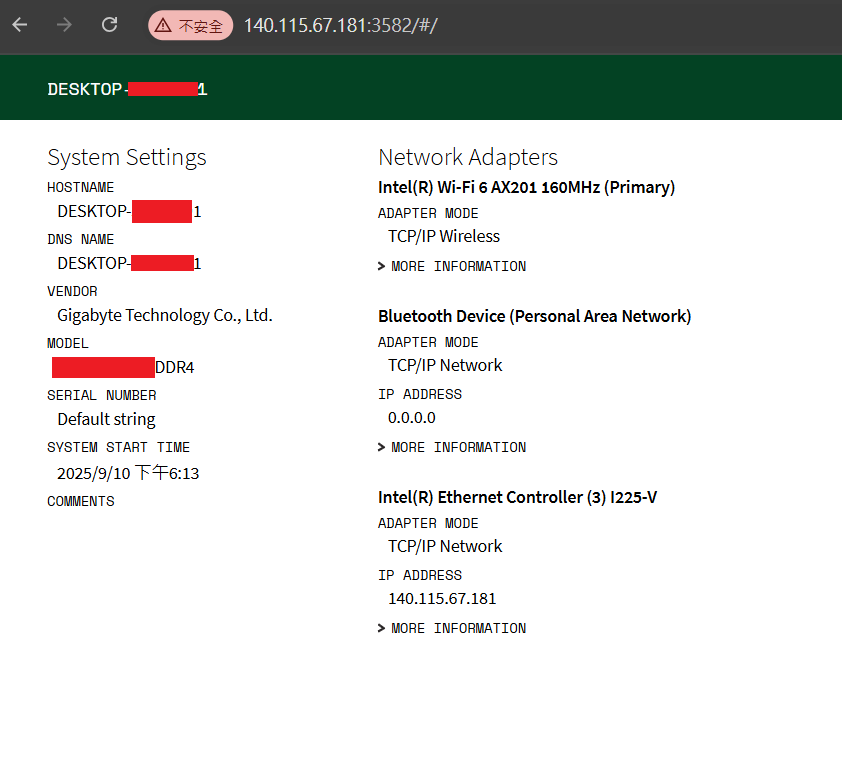Select the Default string serial value
This screenshot has height=757, width=842.
106,419
